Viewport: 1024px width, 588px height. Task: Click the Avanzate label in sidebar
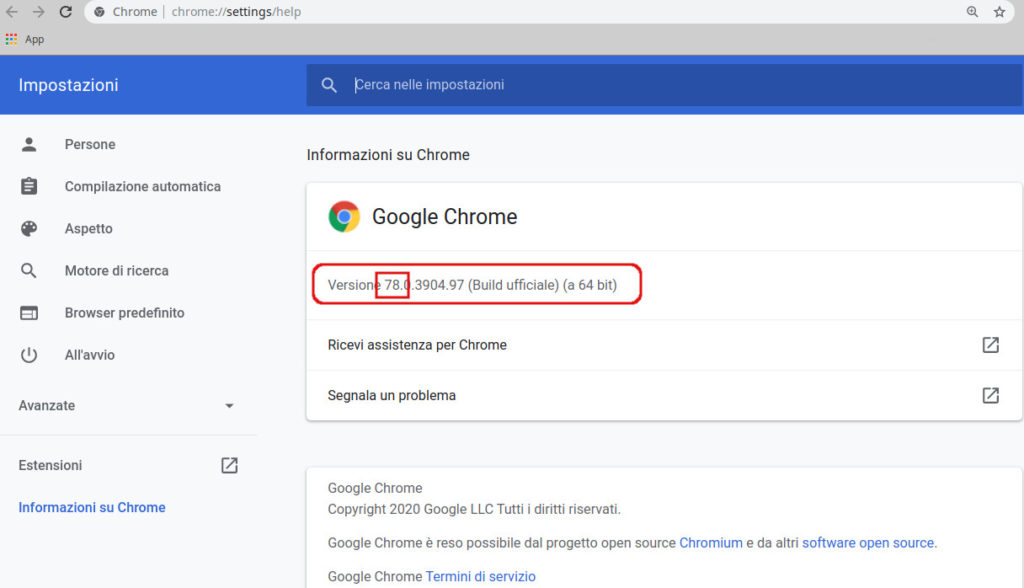pyautogui.click(x=47, y=406)
